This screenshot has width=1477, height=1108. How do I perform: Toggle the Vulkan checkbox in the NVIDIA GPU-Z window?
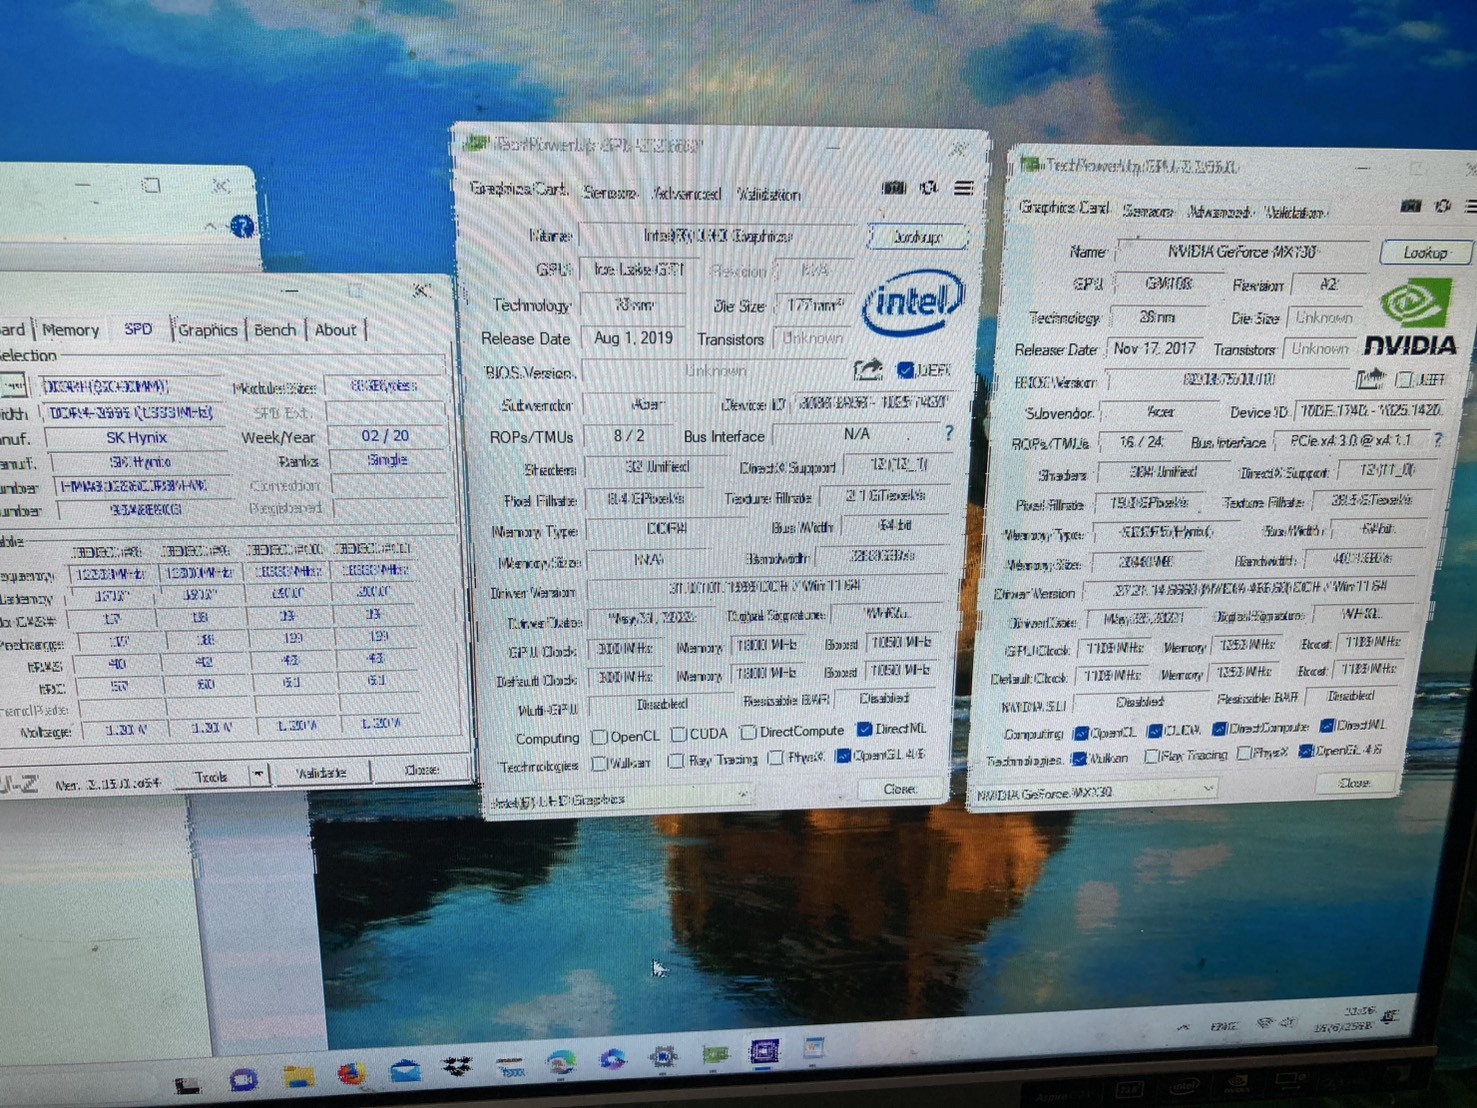point(1078,759)
